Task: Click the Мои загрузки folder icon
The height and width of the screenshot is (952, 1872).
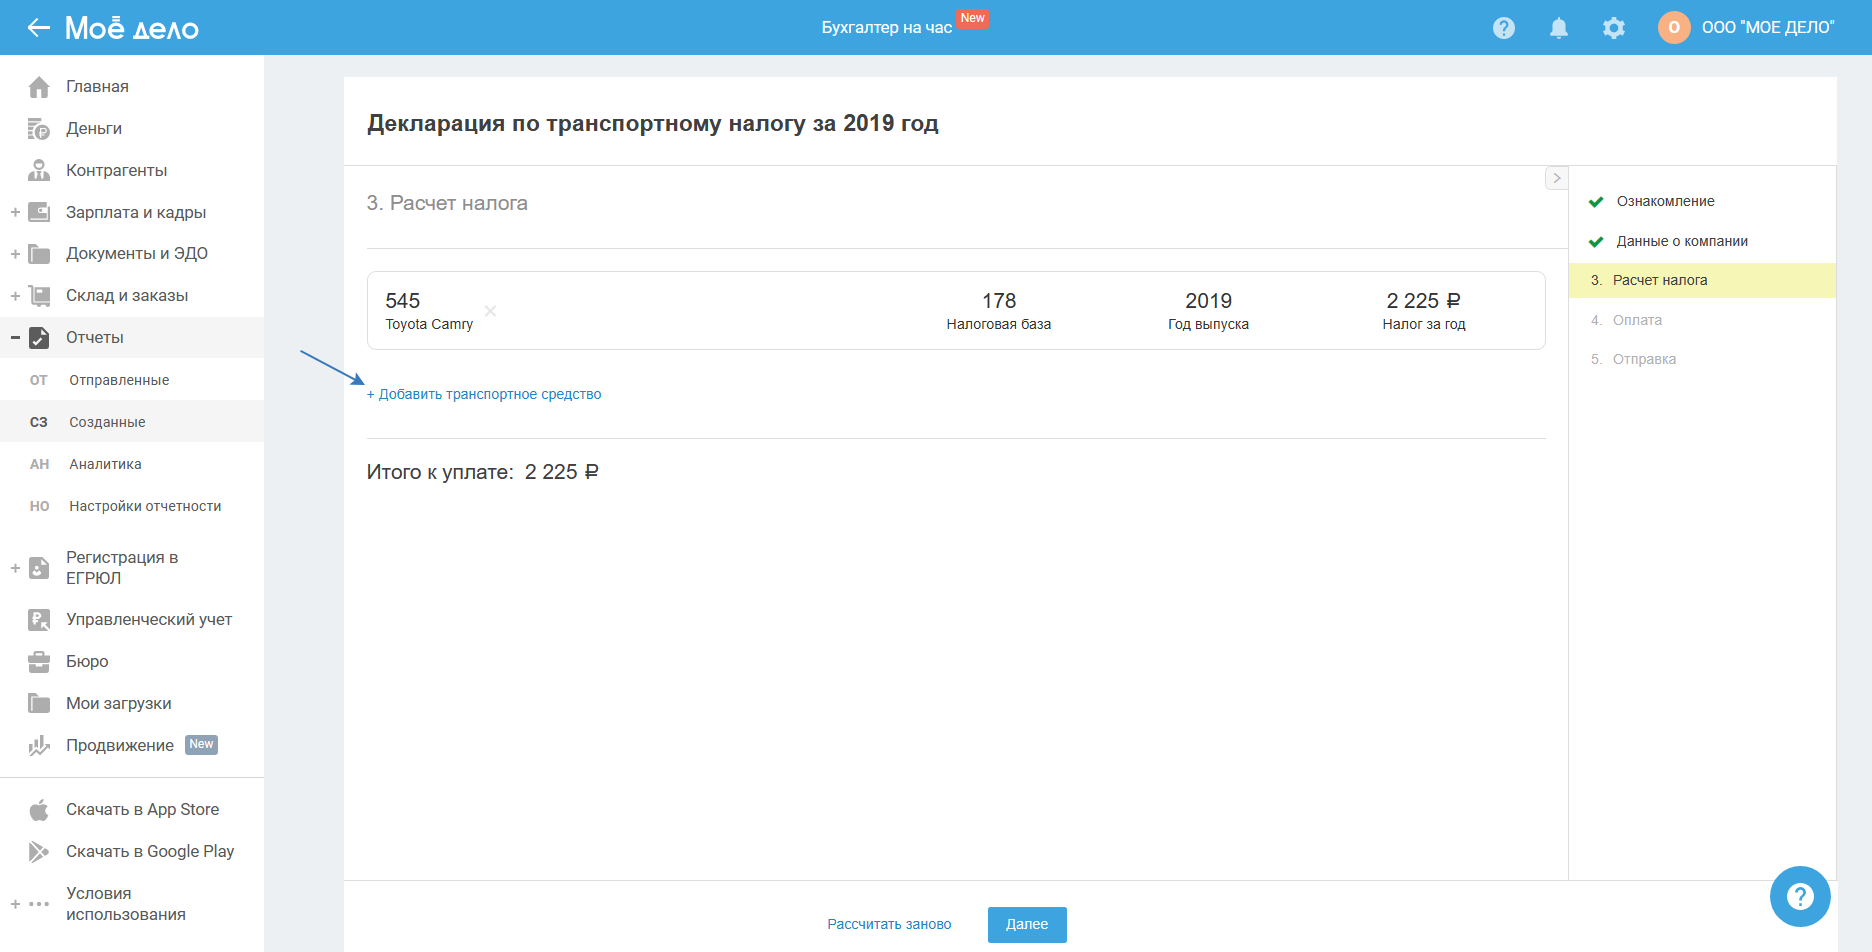Action: [x=39, y=704]
